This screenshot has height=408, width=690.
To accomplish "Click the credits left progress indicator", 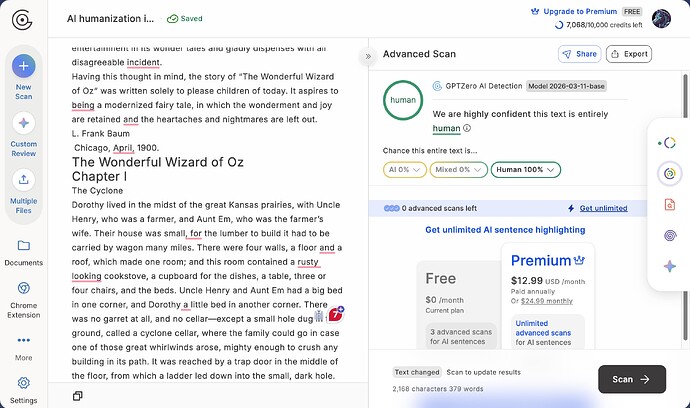I will pos(559,25).
